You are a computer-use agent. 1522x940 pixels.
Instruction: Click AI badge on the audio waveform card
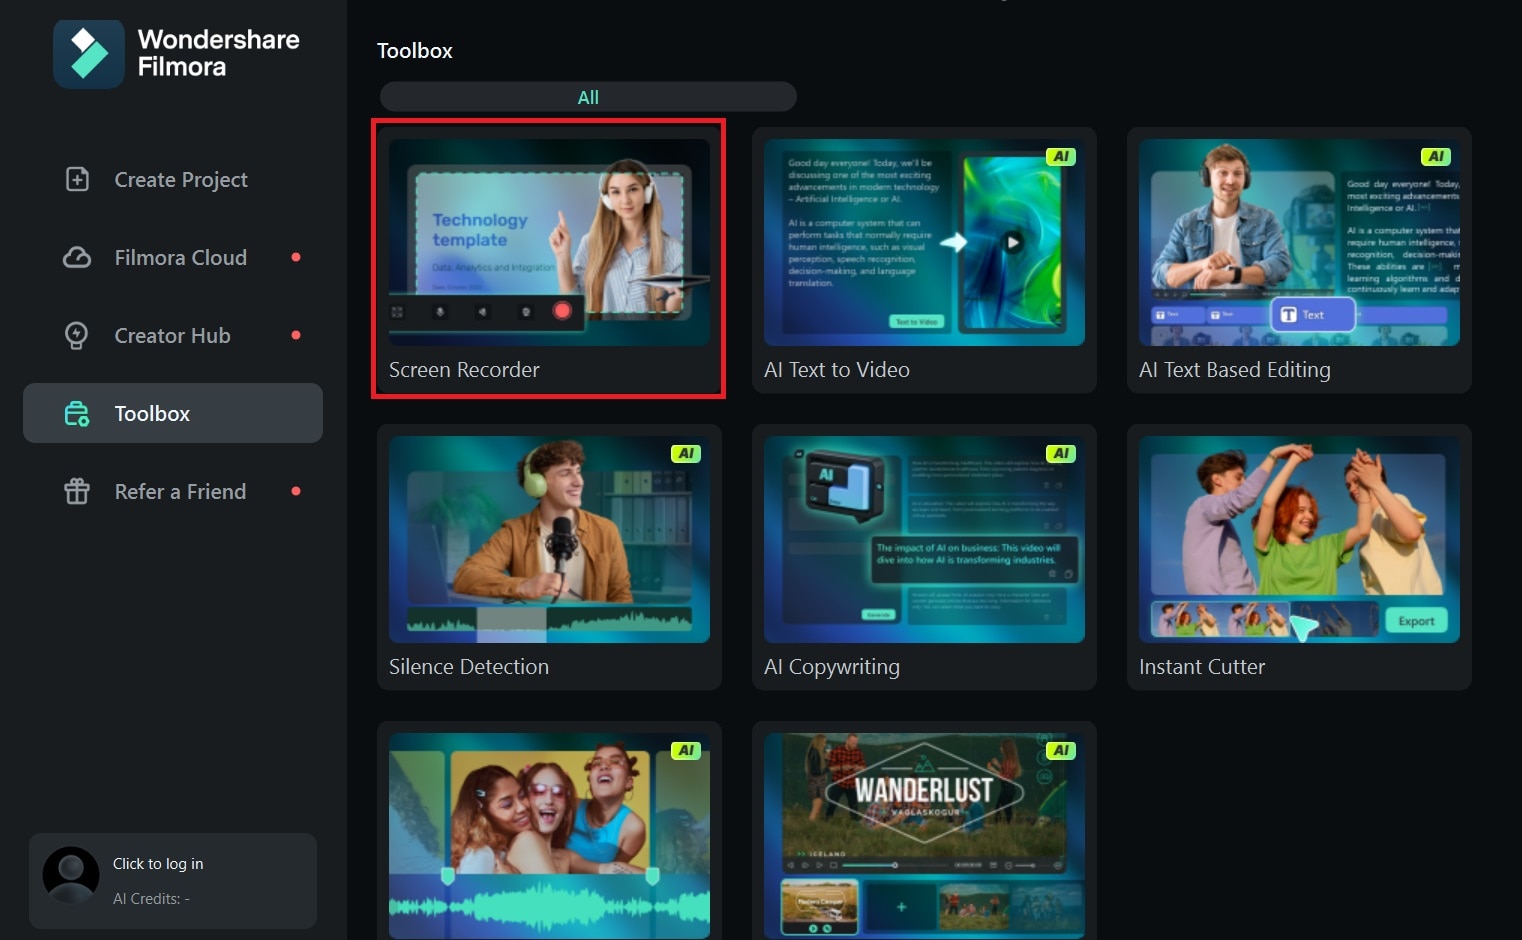(x=685, y=751)
